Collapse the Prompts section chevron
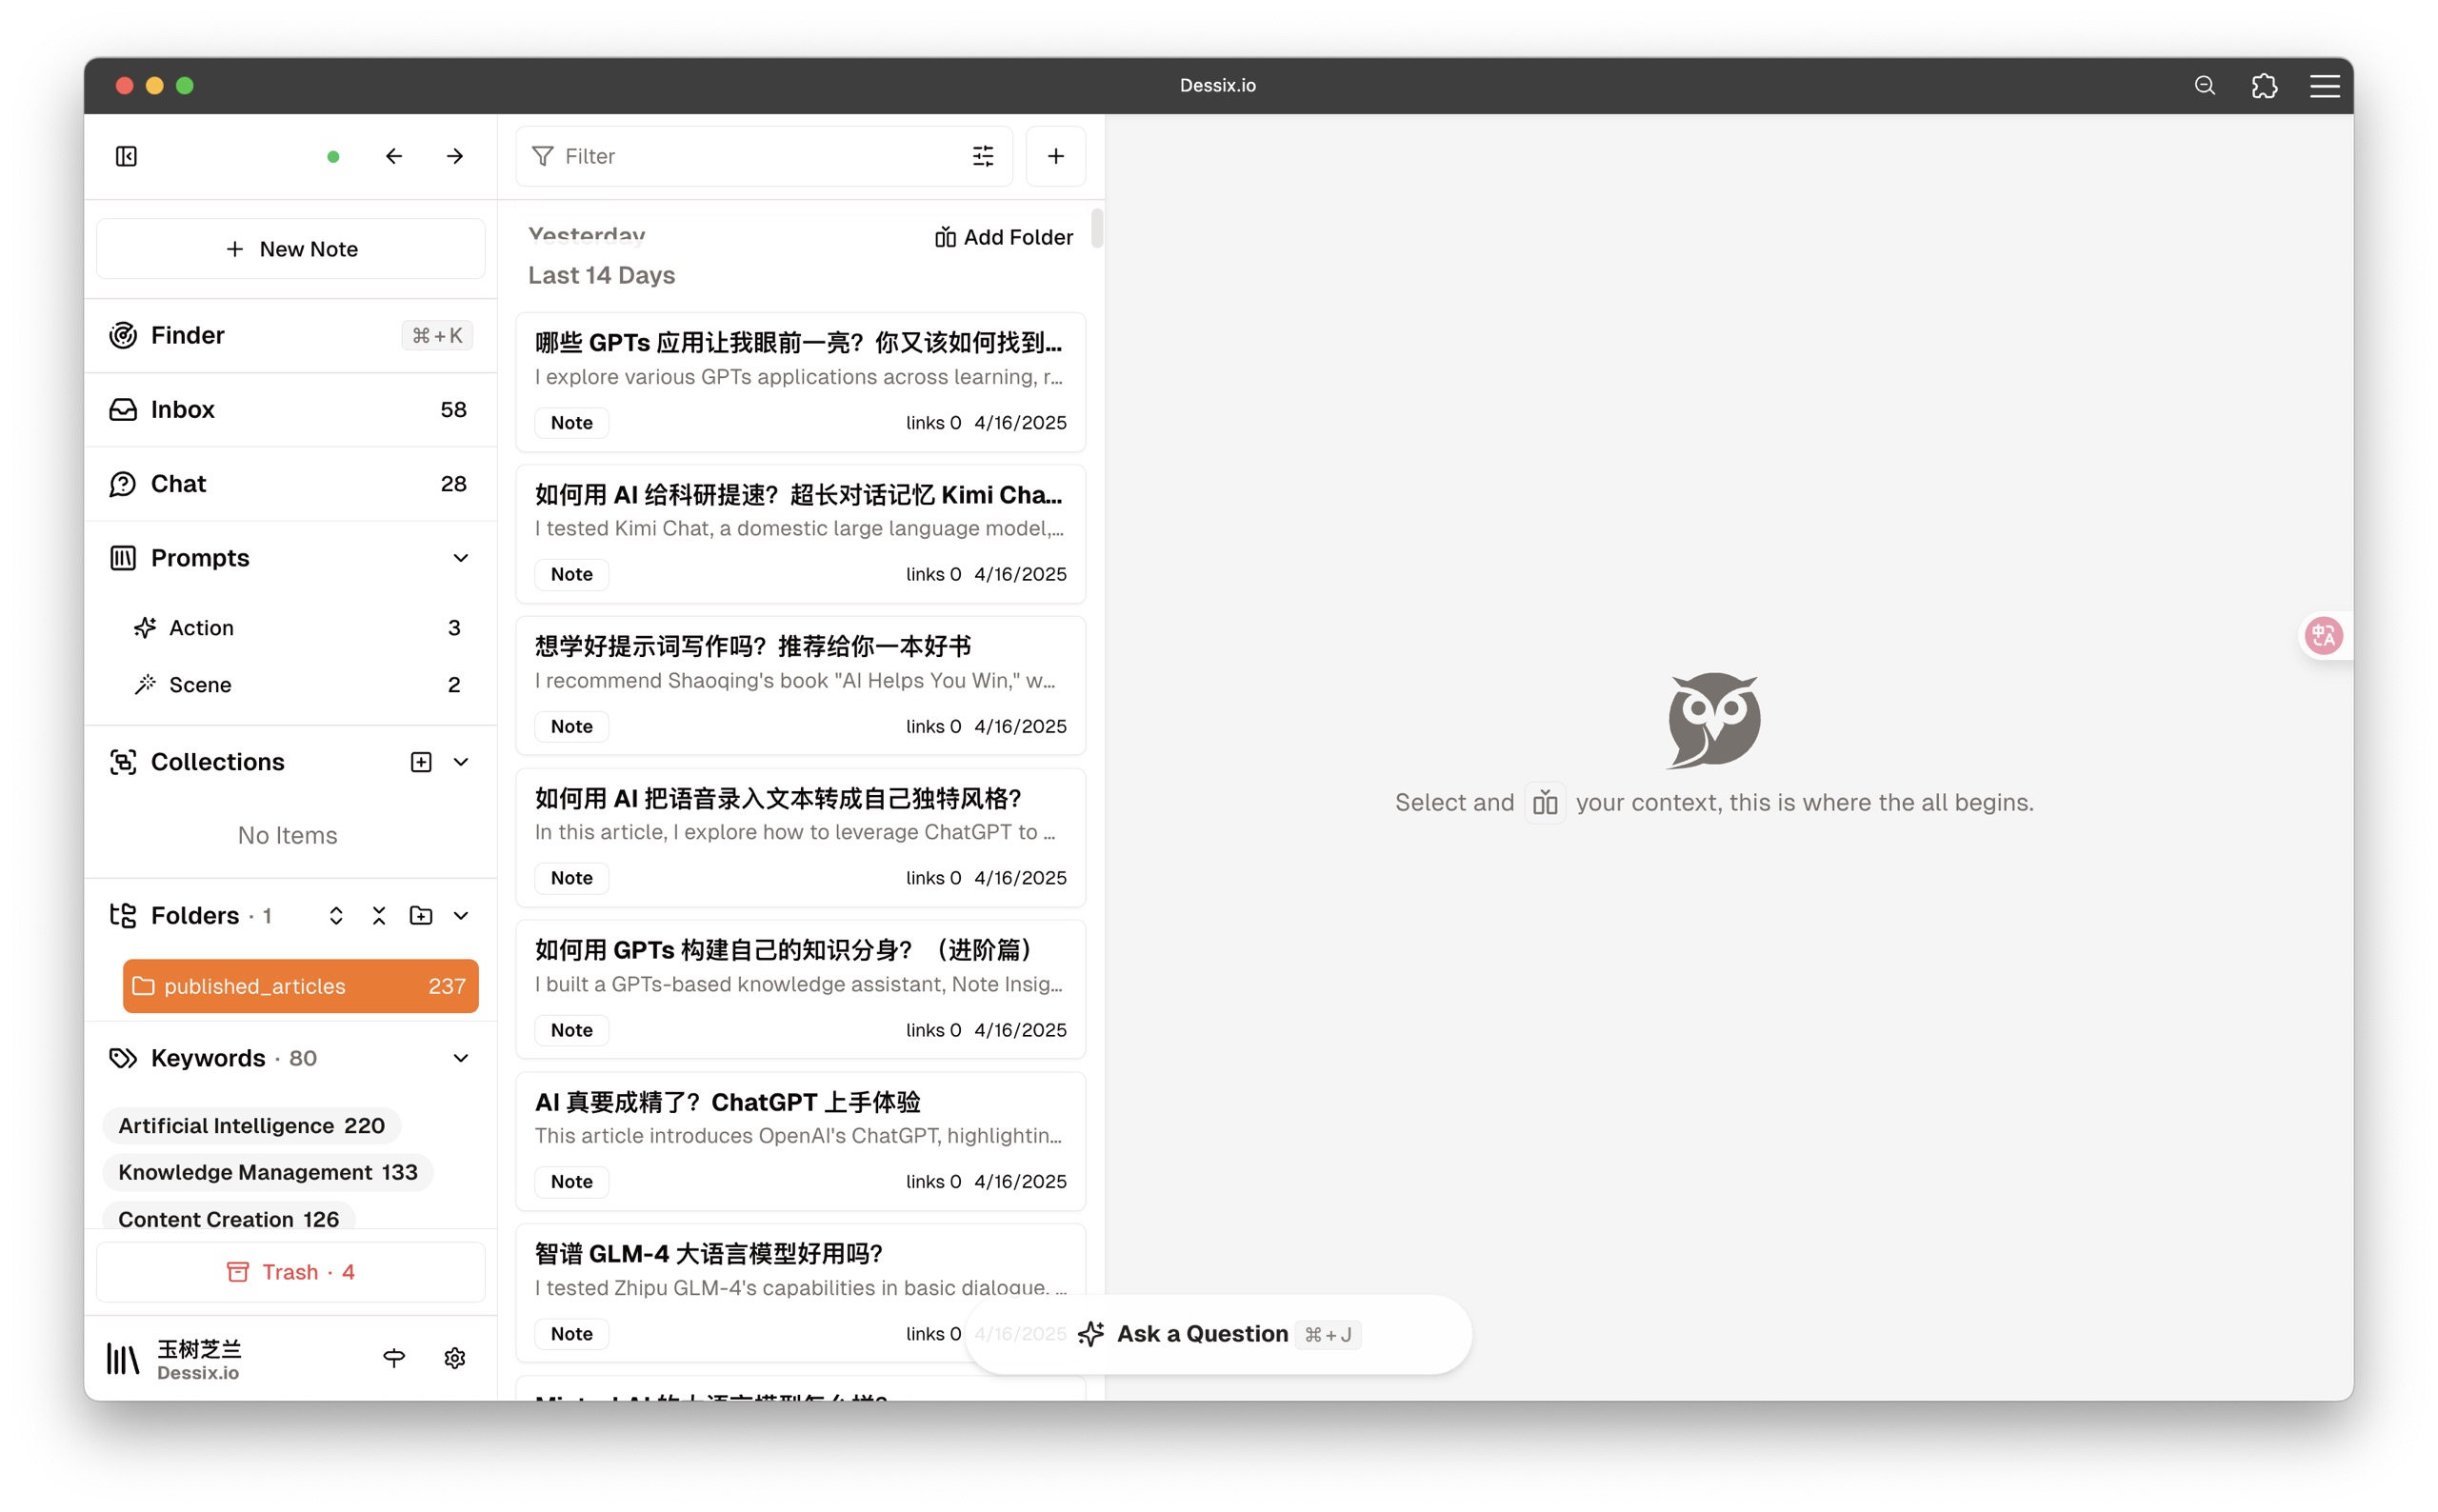2438x1512 pixels. pyautogui.click(x=461, y=558)
